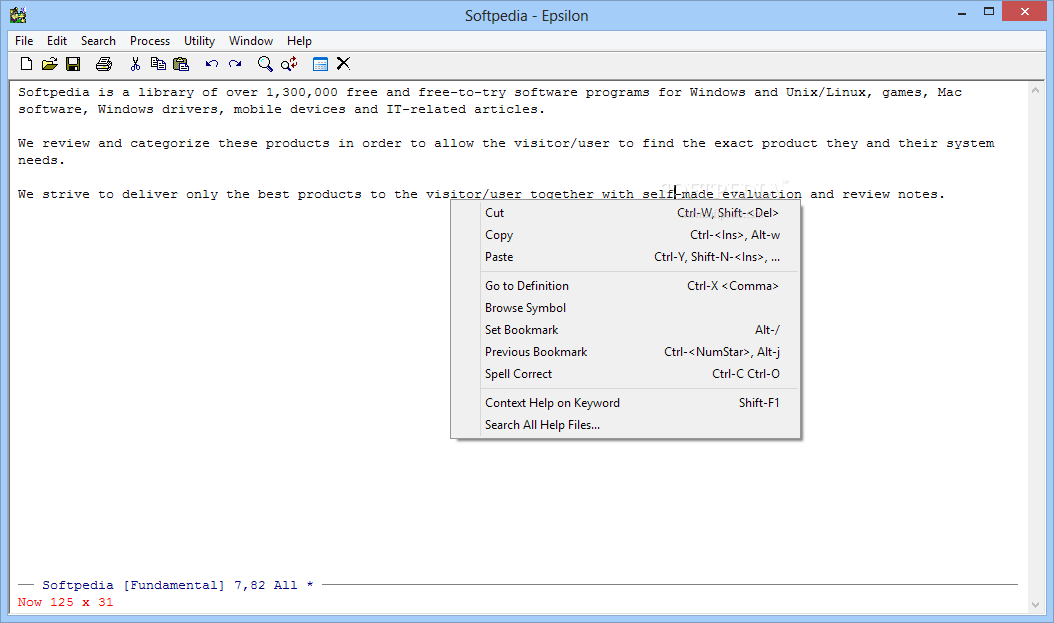Screen dimensions: 1054x623
Task: Select Browse Symbol in context menu
Action: (625, 308)
